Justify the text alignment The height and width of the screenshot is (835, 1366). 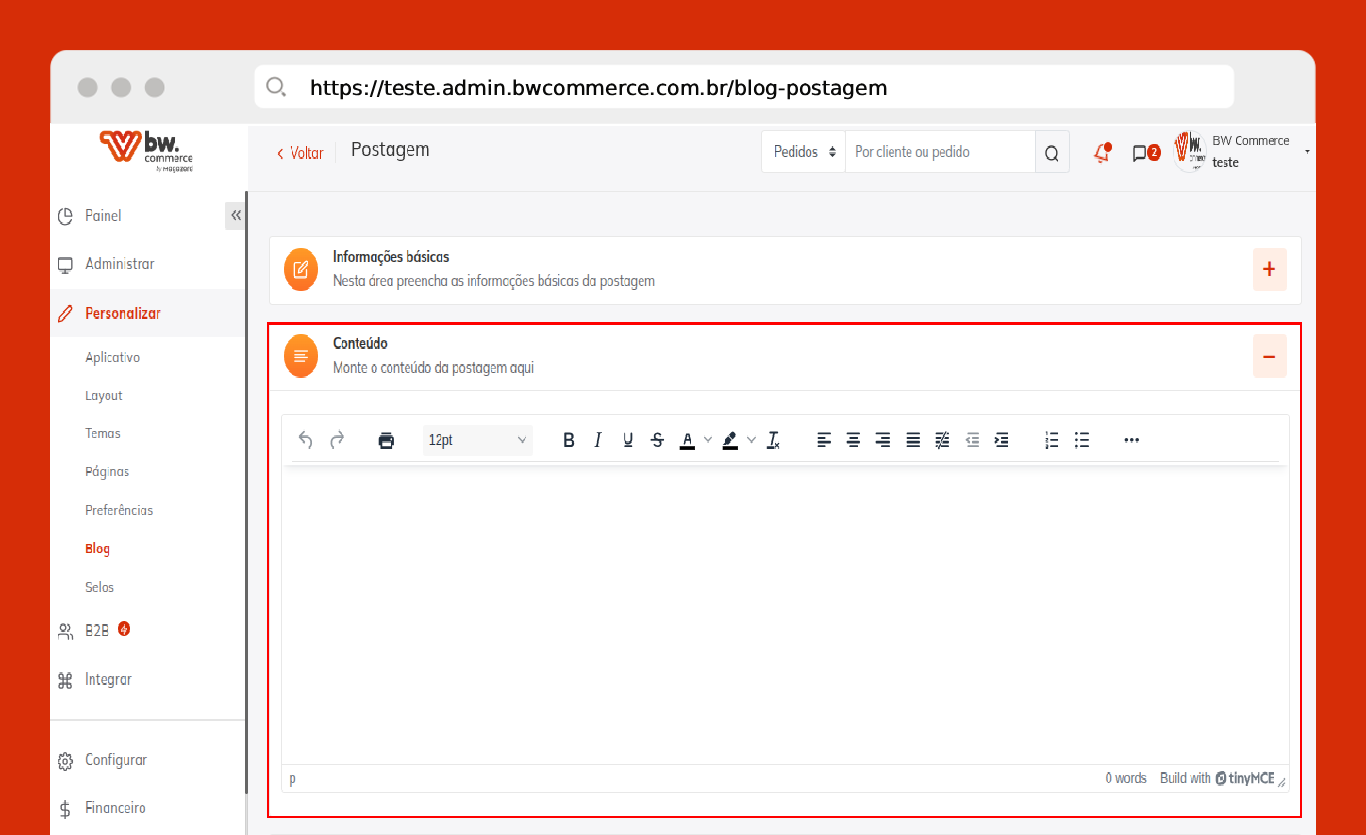[x=913, y=440]
